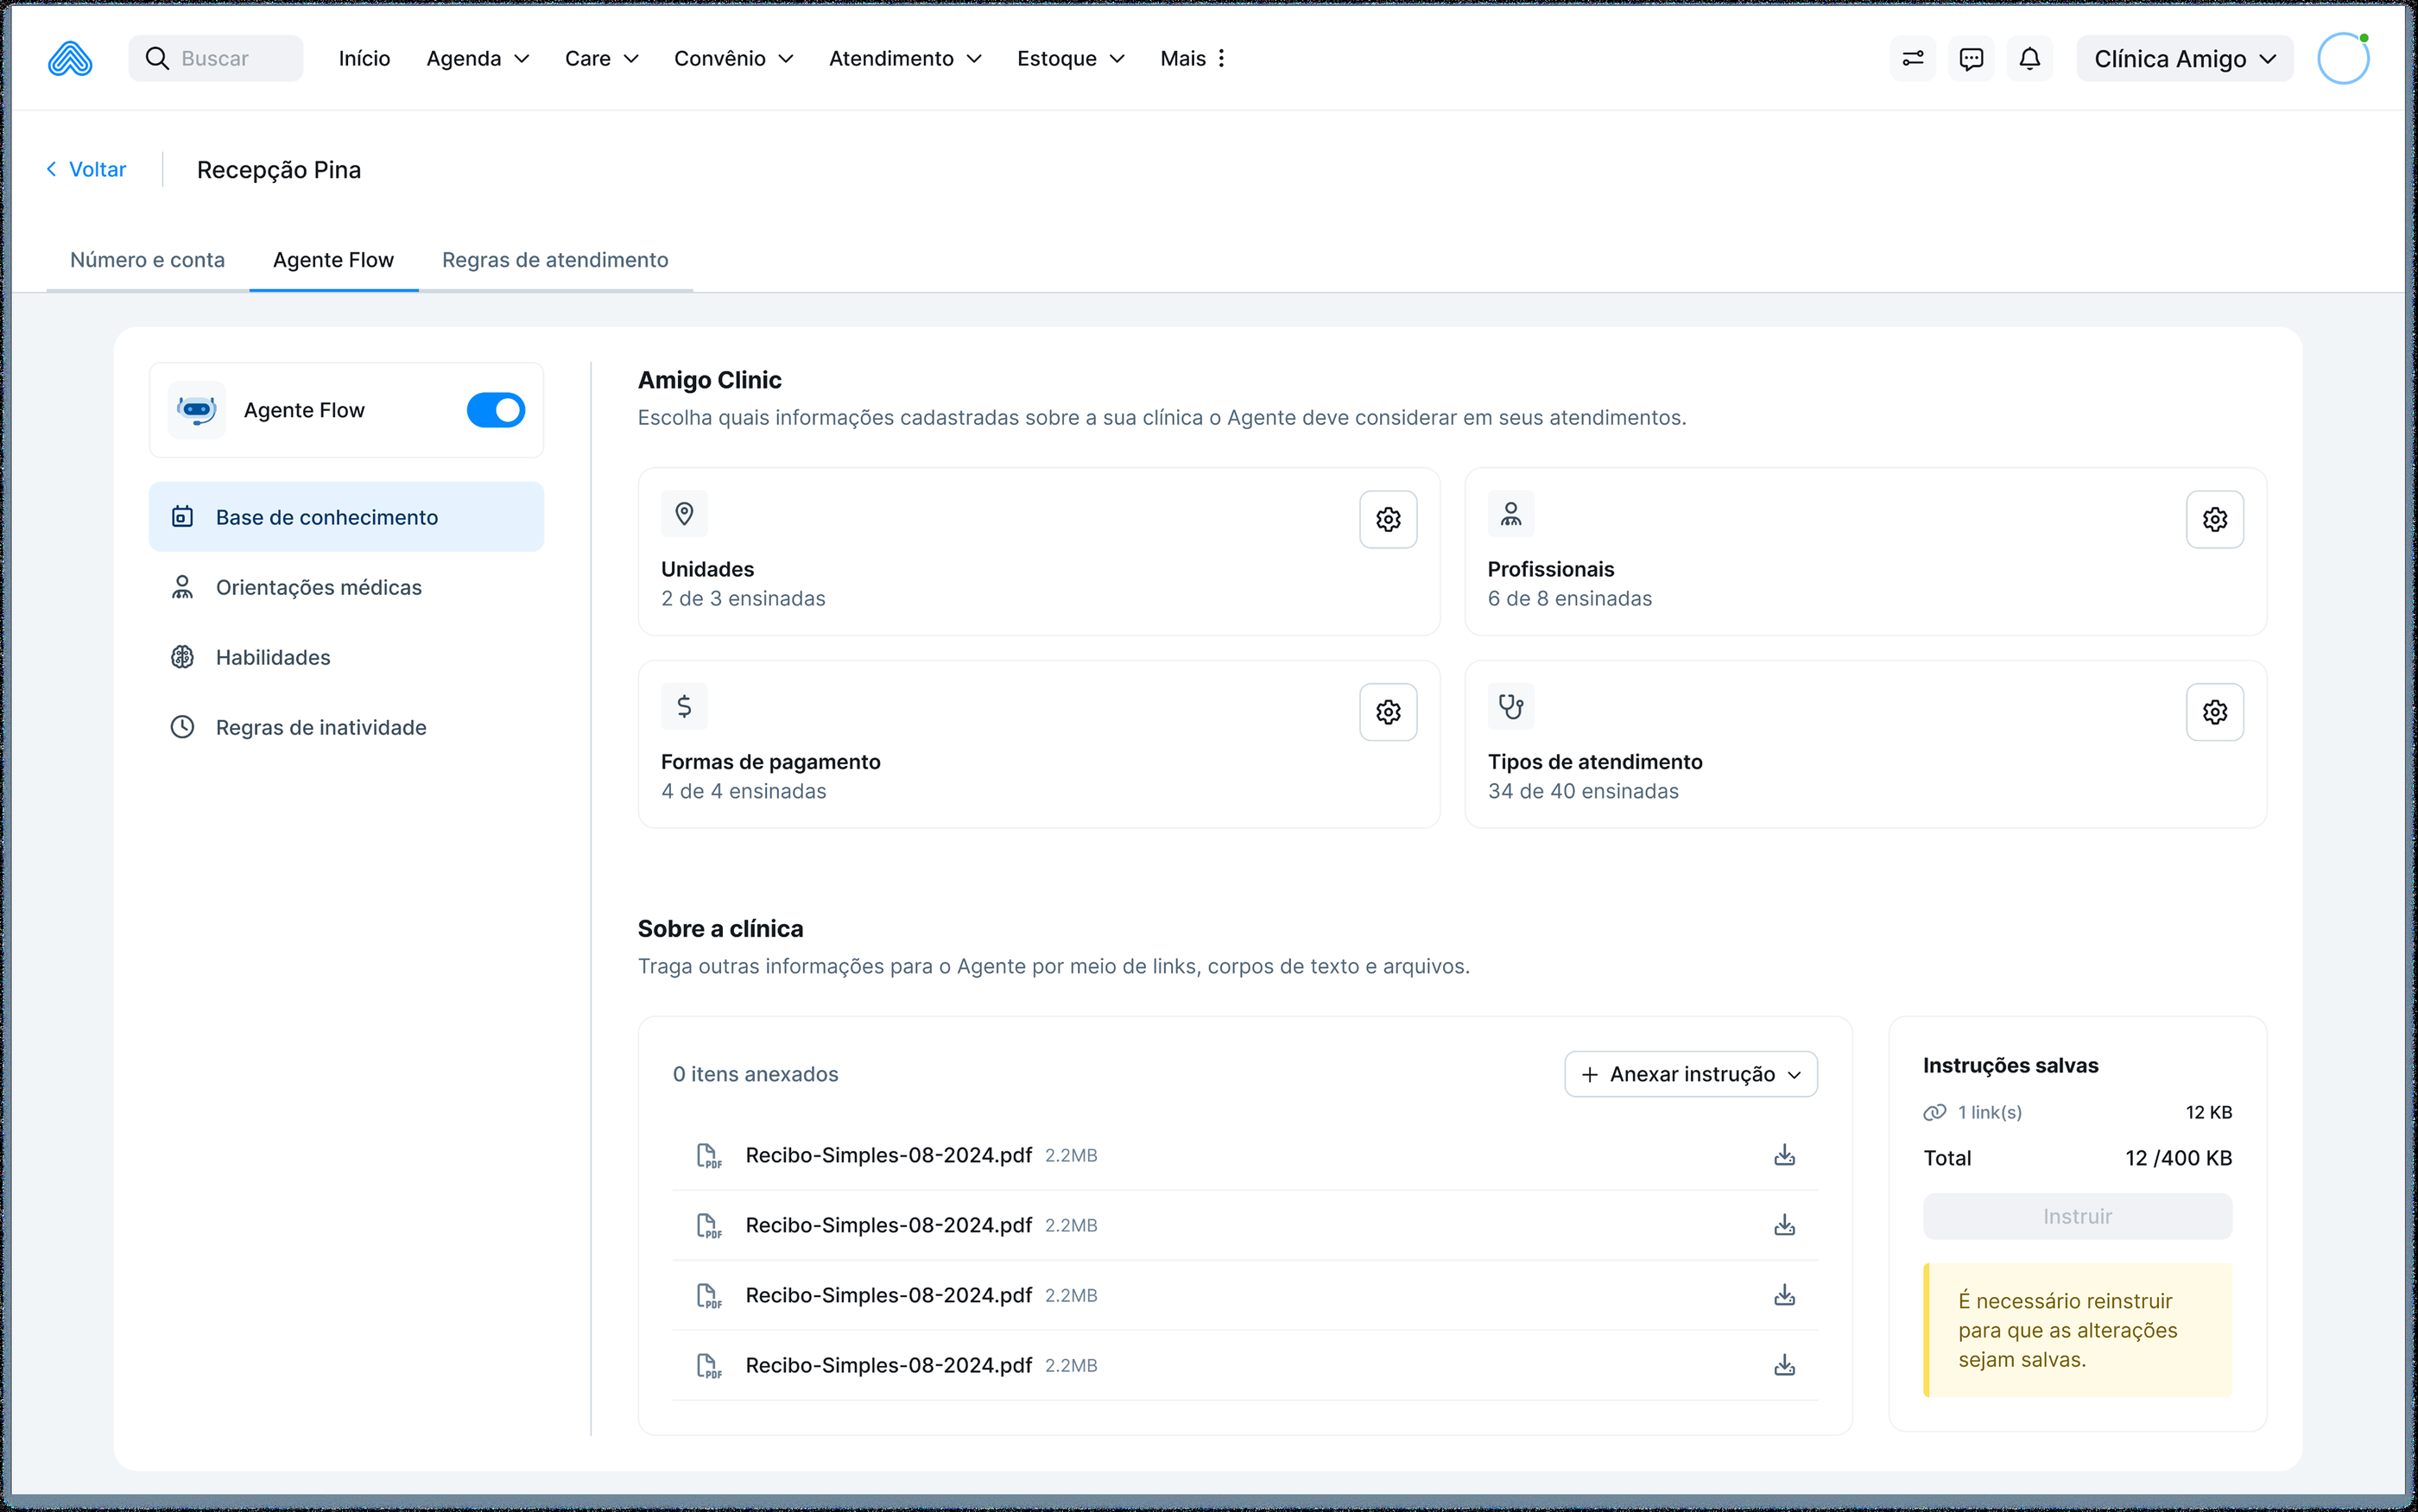2418x1512 pixels.
Task: Switch to the Número e conta tab
Action: [x=147, y=260]
